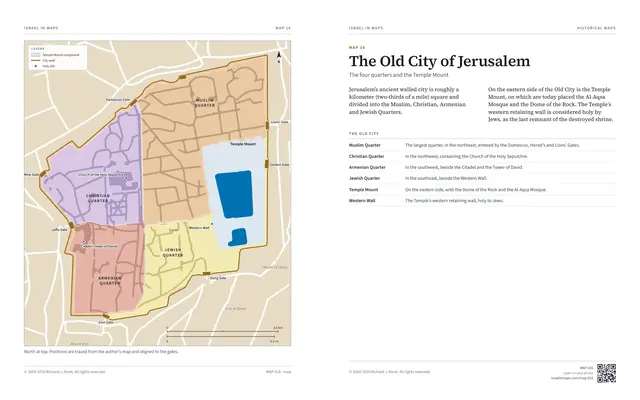Image resolution: width=640 pixels, height=400 pixels.
Task: Click the 'MUSLIM QUARTER' map label
Action: [204, 103]
